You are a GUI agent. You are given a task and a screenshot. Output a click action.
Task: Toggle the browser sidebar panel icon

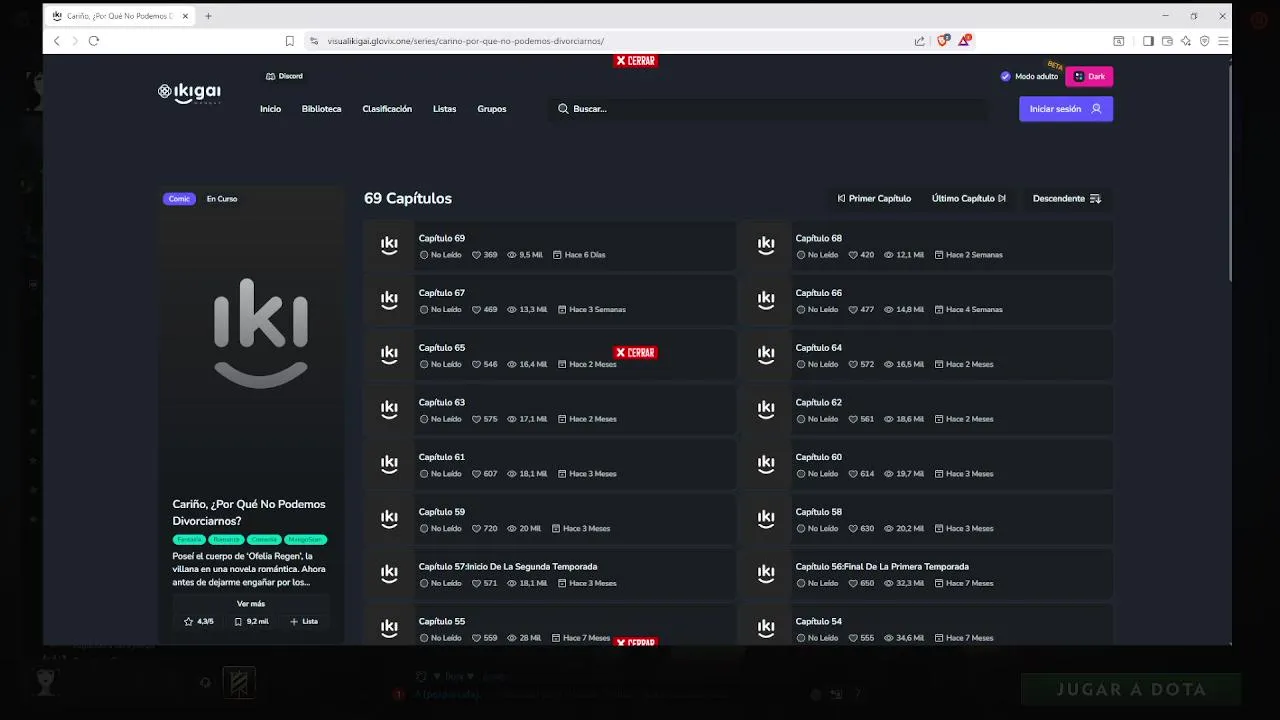(1148, 41)
